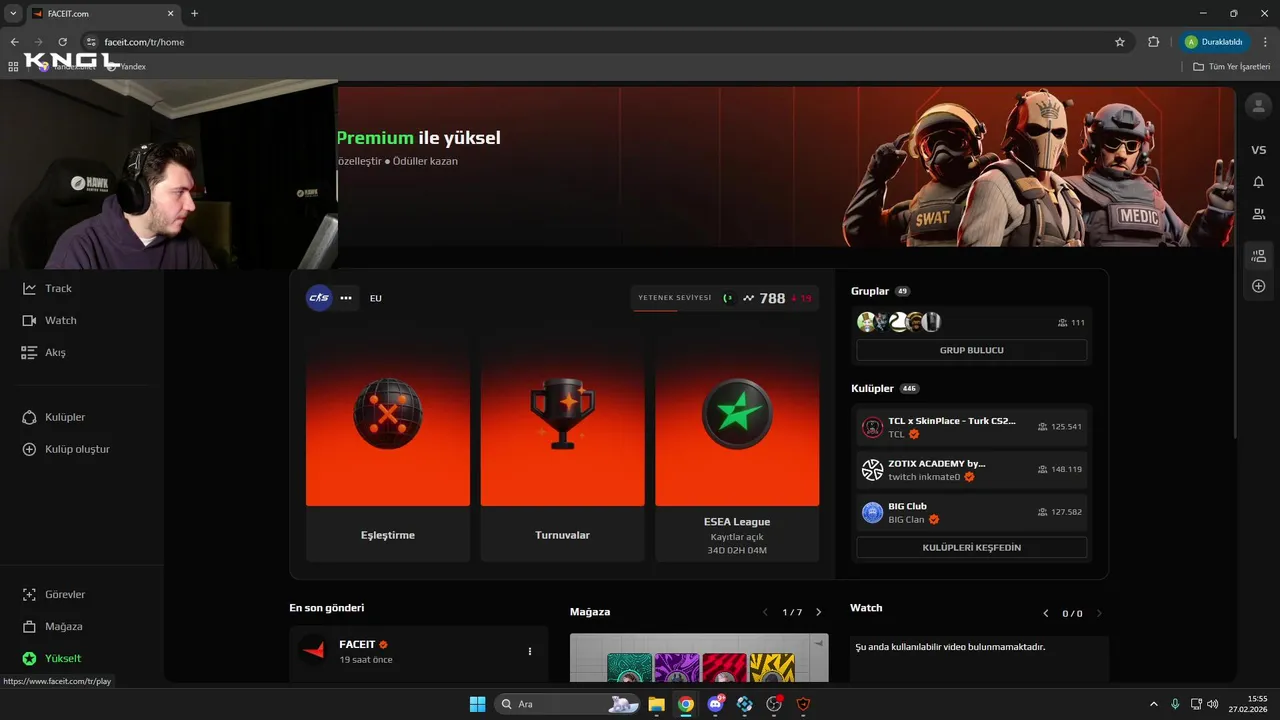
Task: Open Görevler in the sidebar
Action: [x=53, y=594]
